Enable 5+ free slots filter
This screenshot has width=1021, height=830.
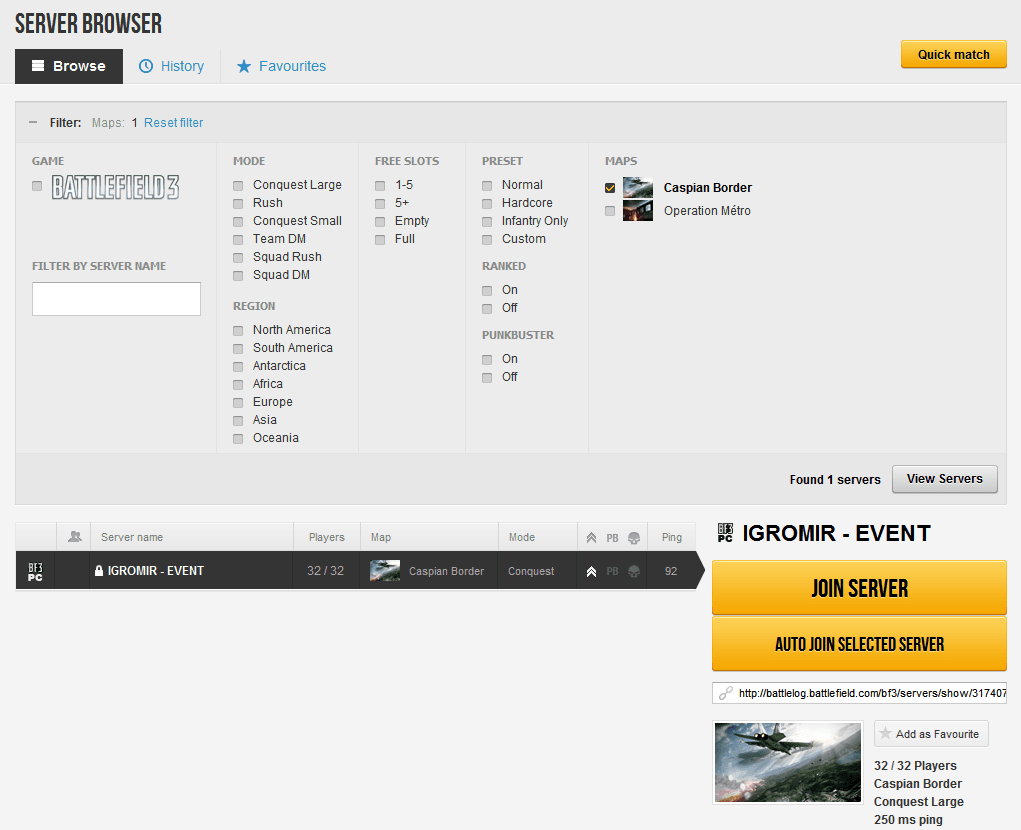point(380,204)
